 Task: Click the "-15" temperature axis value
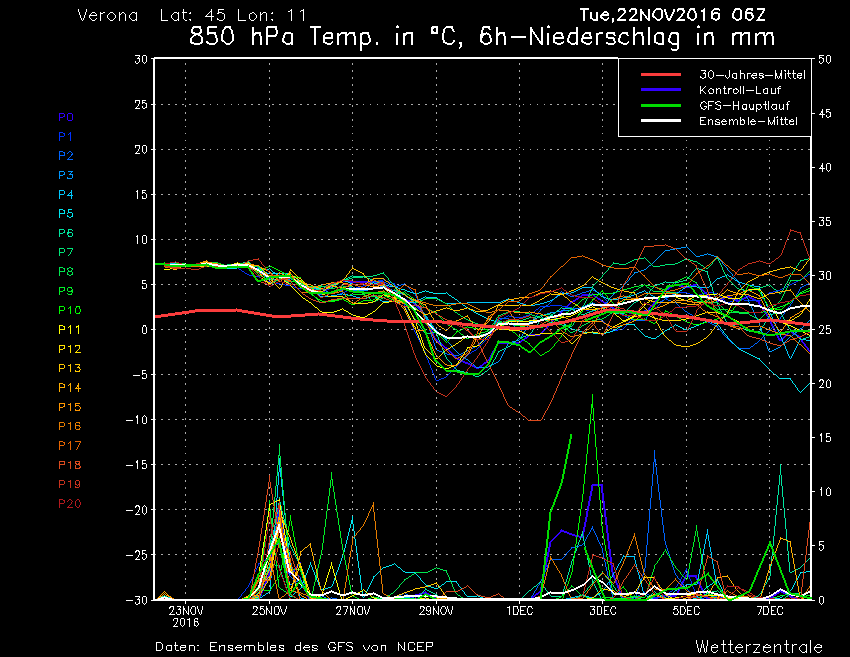pyautogui.click(x=136, y=465)
